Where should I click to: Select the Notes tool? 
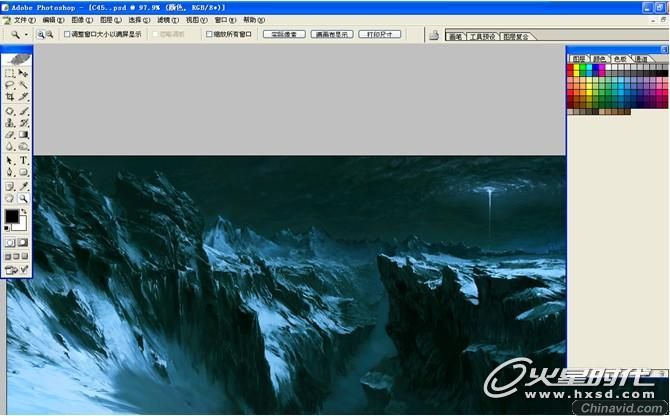click(10, 186)
